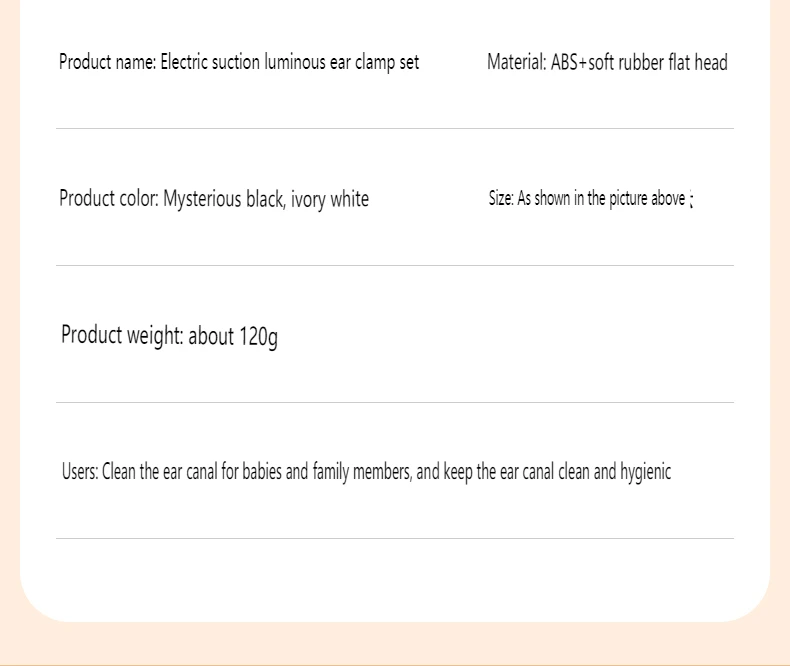The height and width of the screenshot is (666, 790).
Task: Select the Material ABS+soft rubber text
Action: click(x=607, y=62)
